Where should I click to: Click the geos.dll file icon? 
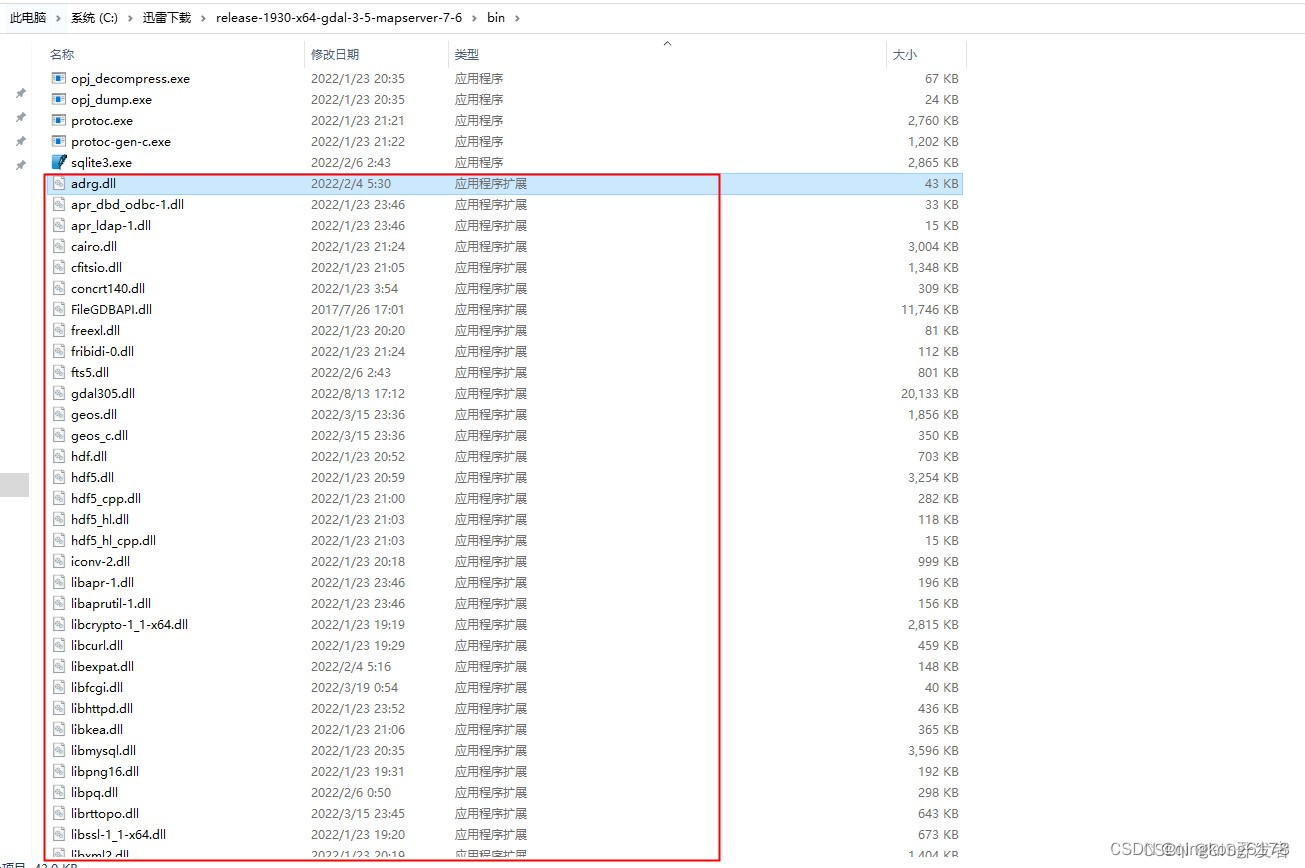(61, 414)
